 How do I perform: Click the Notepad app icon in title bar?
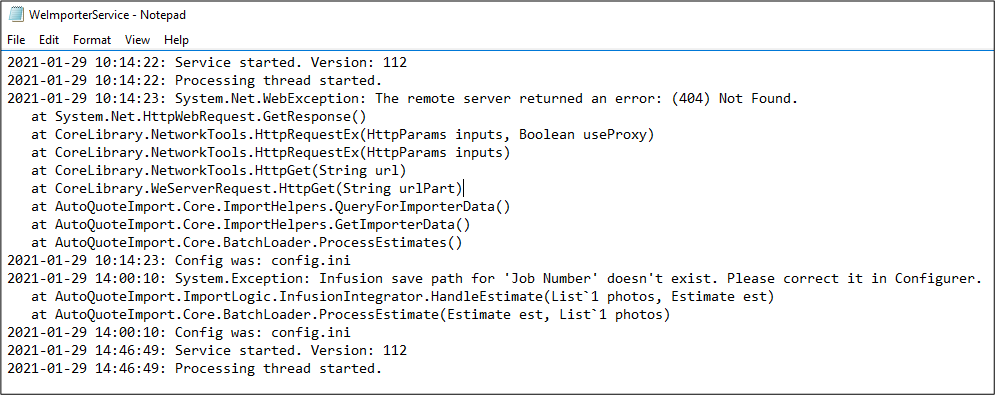pos(16,15)
